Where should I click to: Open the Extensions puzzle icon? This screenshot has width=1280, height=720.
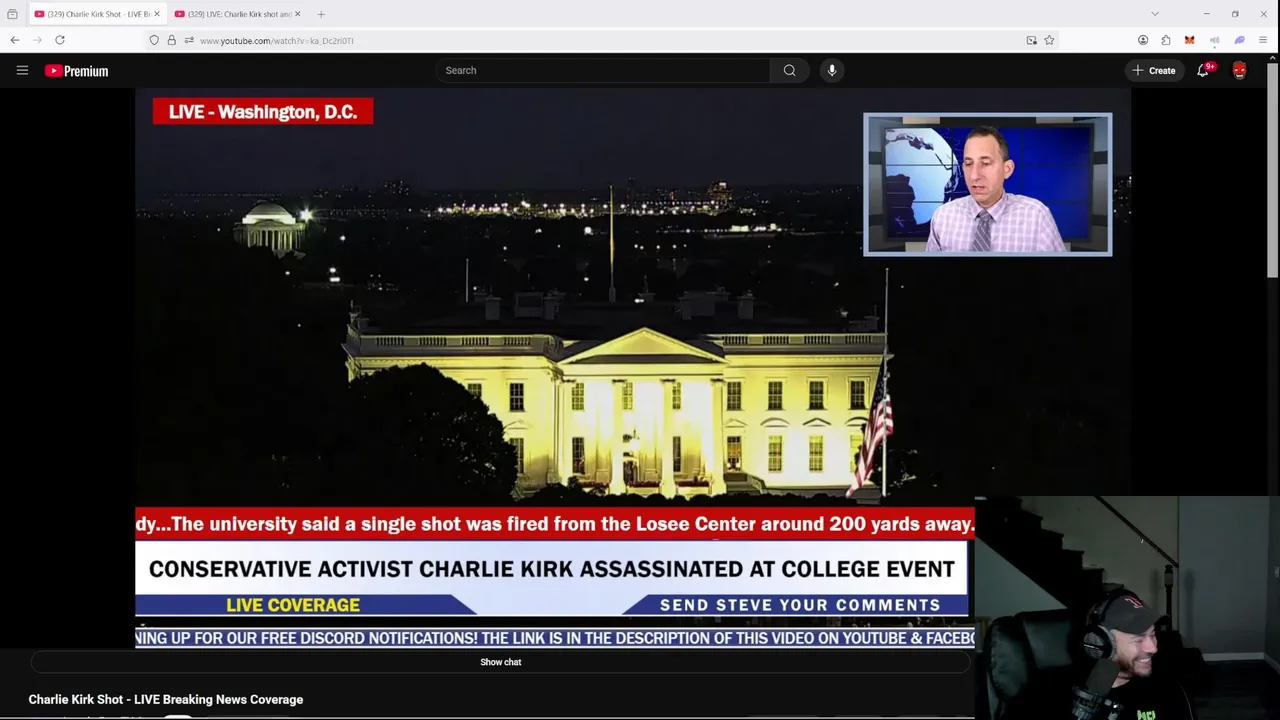coord(1166,40)
